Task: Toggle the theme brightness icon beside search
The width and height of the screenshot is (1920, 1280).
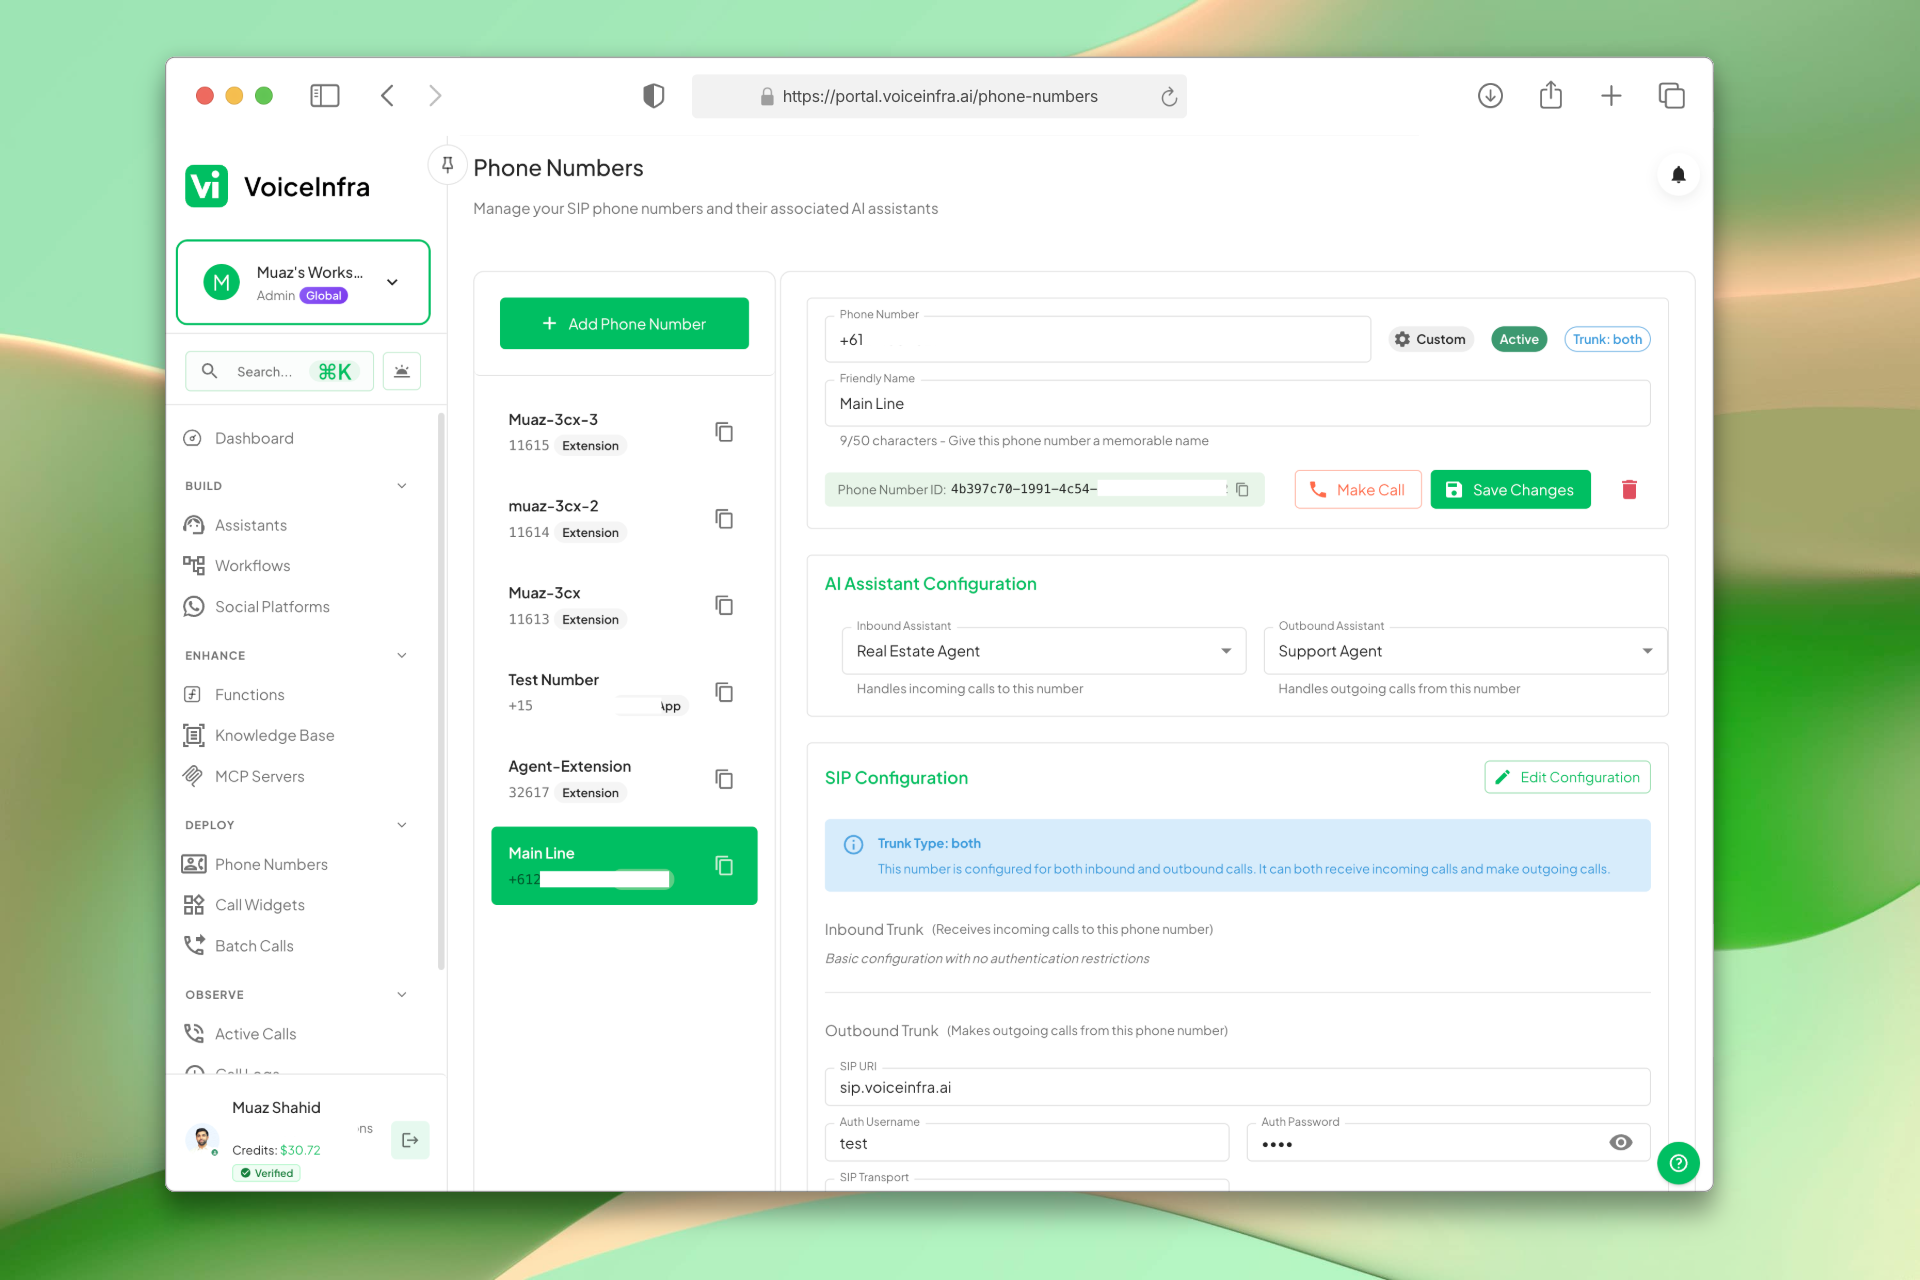Action: pyautogui.click(x=402, y=371)
